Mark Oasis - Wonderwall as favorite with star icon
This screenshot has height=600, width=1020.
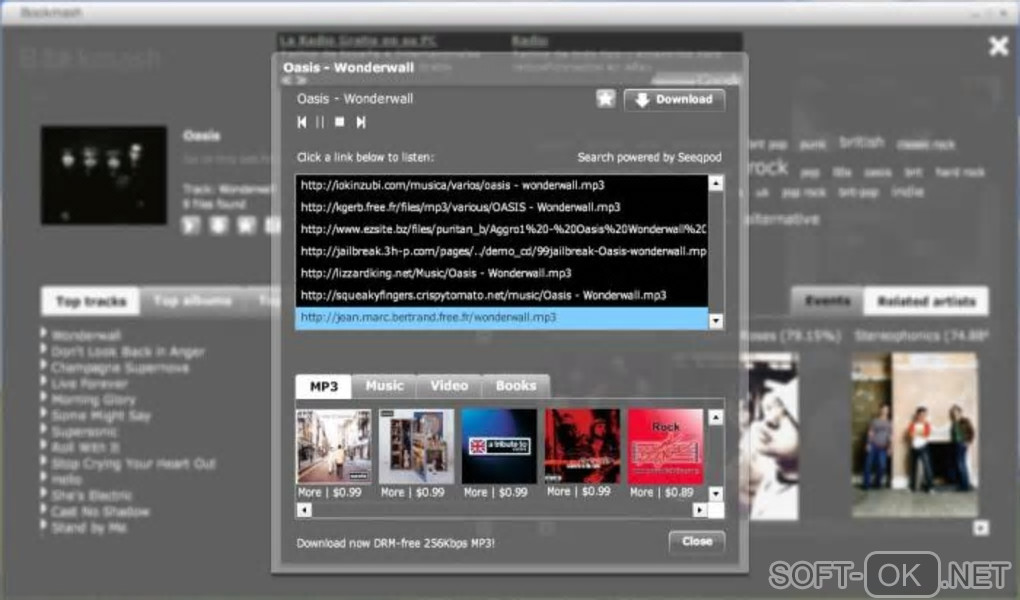(x=605, y=99)
